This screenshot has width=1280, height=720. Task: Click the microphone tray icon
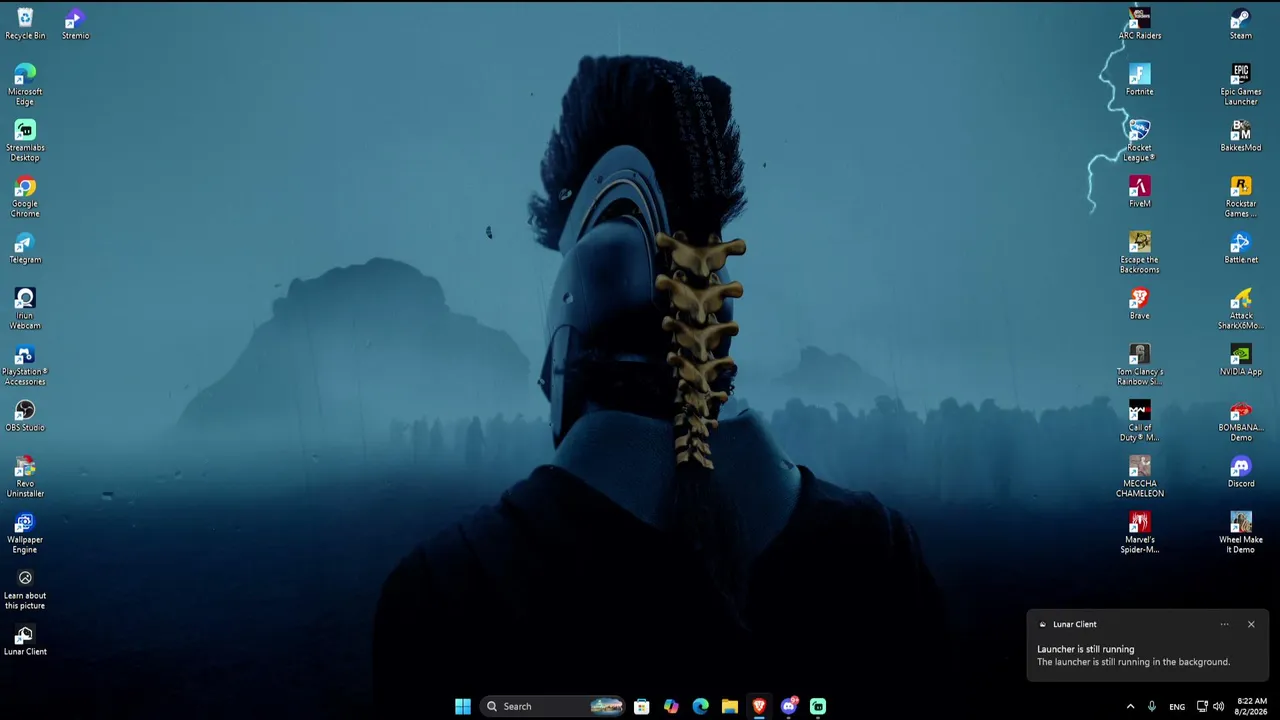point(1152,706)
